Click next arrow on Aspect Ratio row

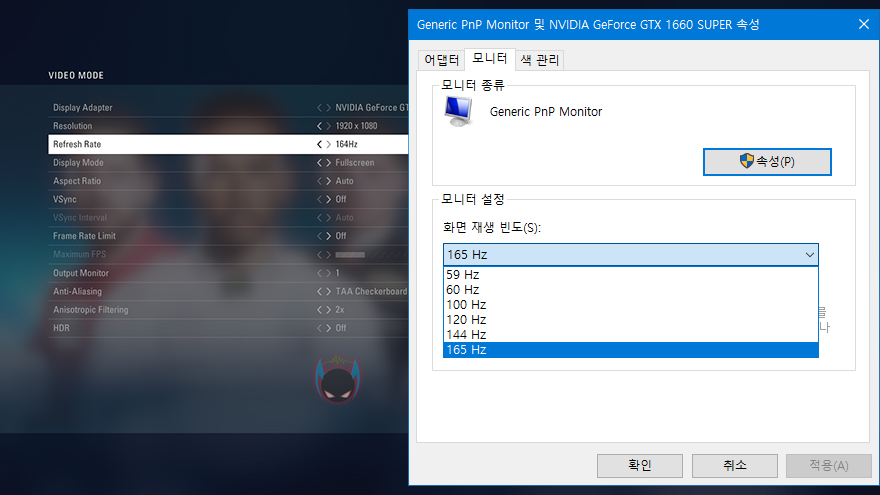(328, 181)
